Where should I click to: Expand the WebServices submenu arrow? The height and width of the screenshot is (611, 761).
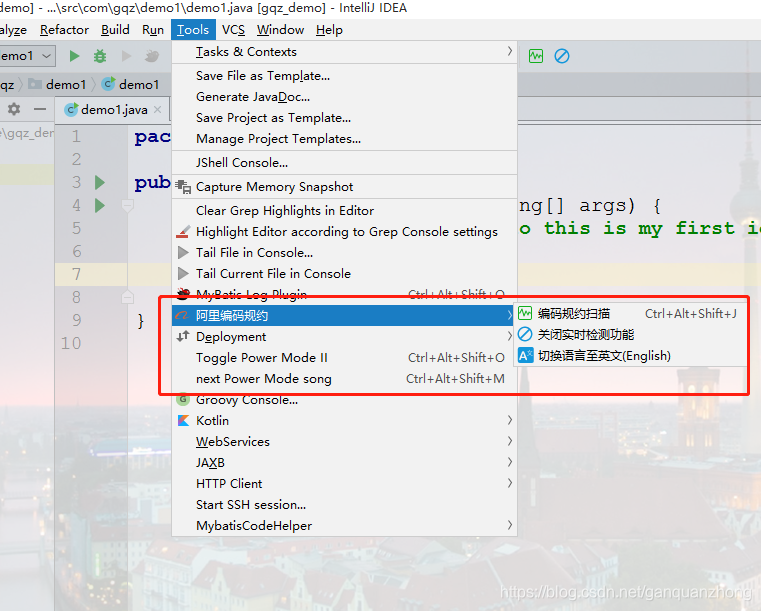tap(509, 441)
